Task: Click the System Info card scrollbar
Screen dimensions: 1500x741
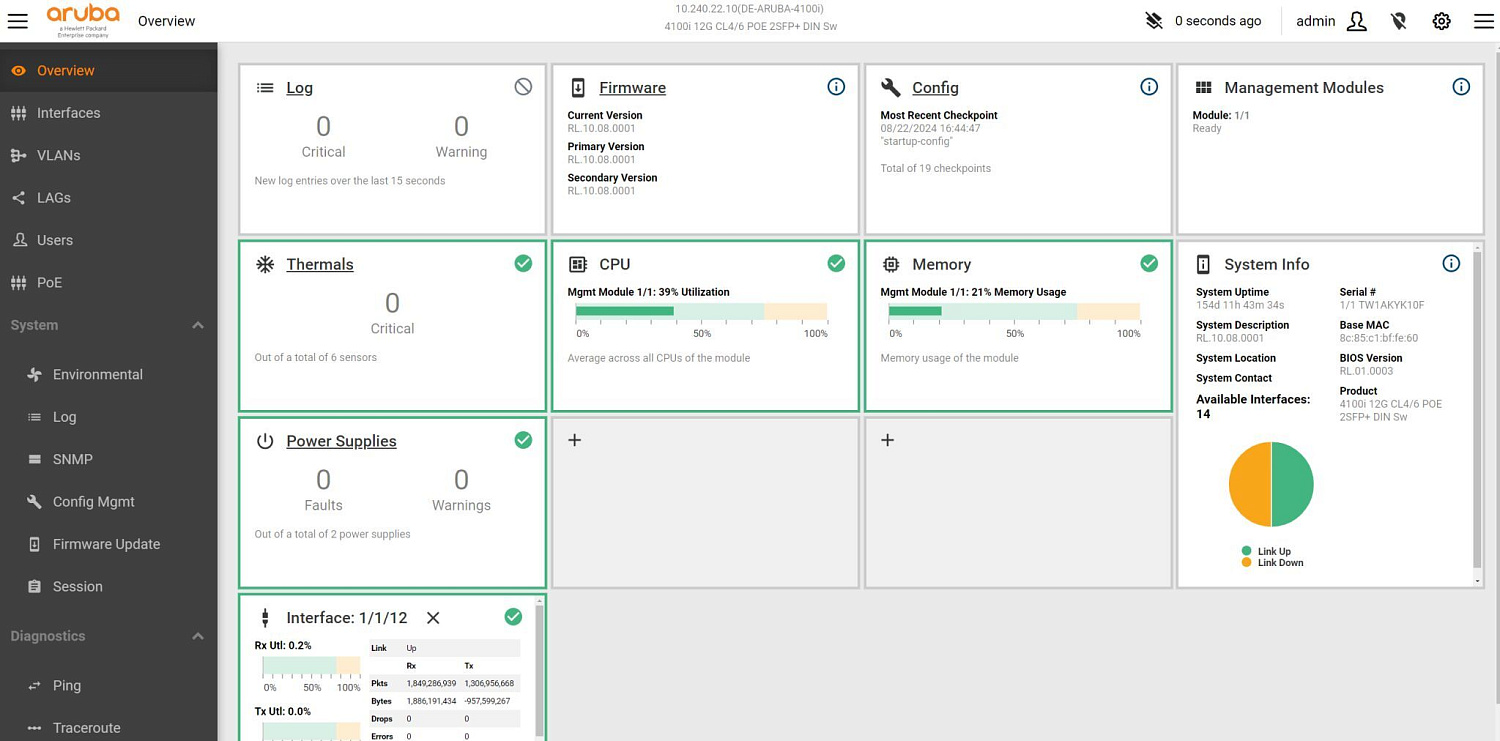Action: pyautogui.click(x=1478, y=410)
